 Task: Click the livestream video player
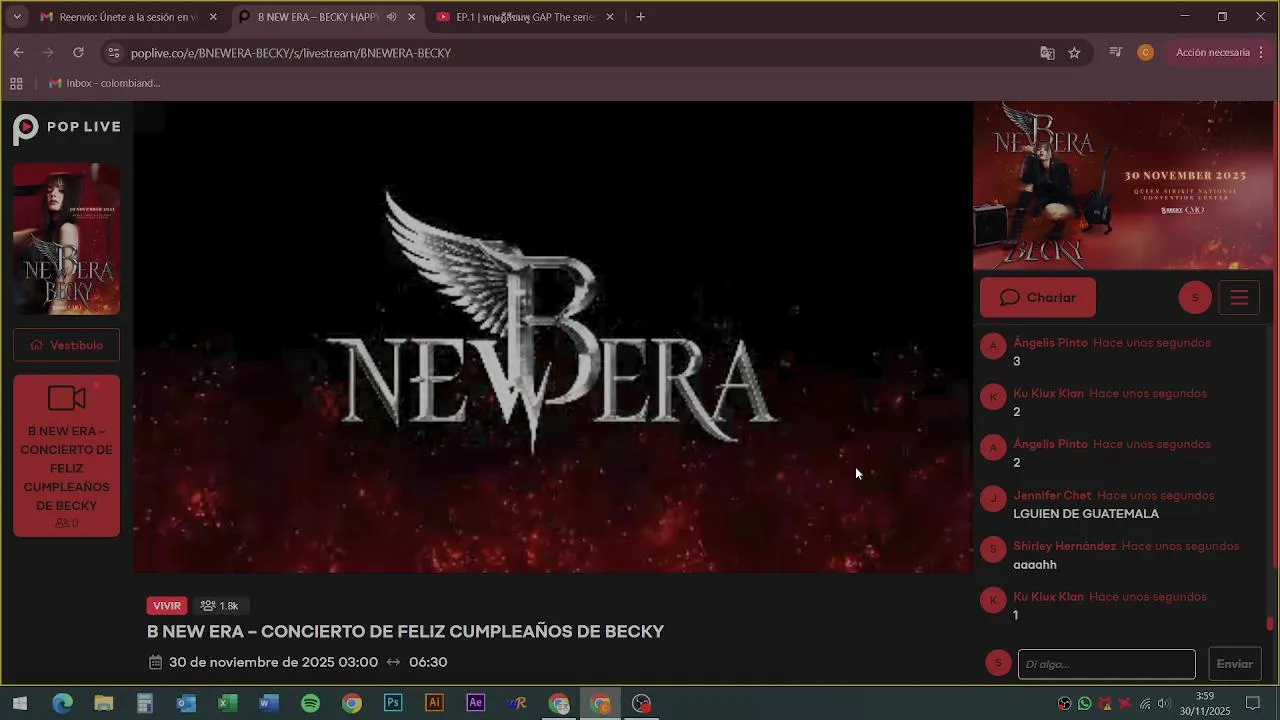553,337
